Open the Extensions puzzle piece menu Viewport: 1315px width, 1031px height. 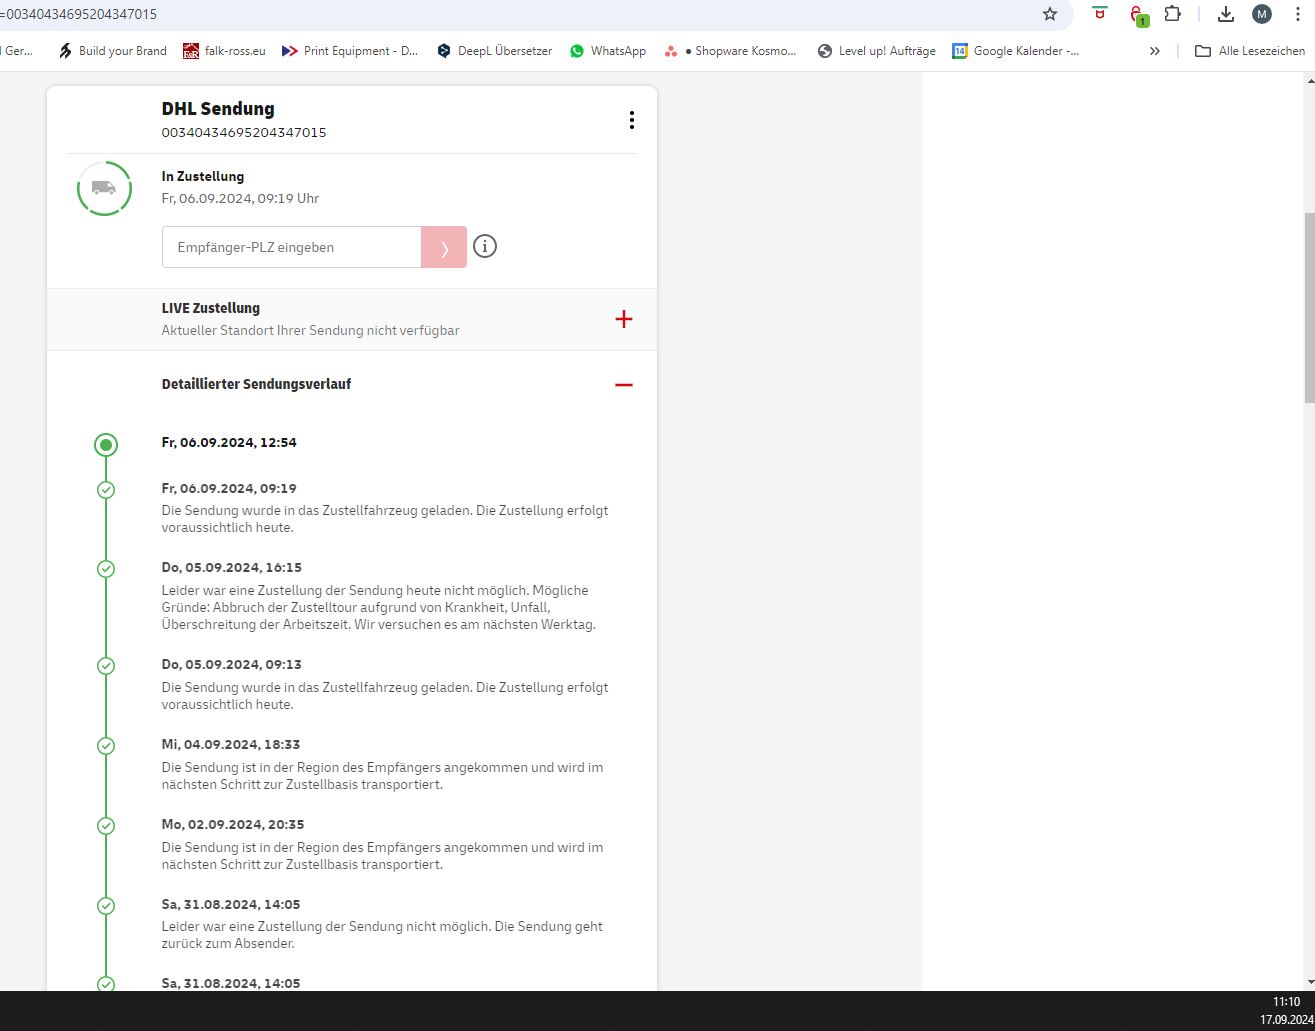[1173, 14]
